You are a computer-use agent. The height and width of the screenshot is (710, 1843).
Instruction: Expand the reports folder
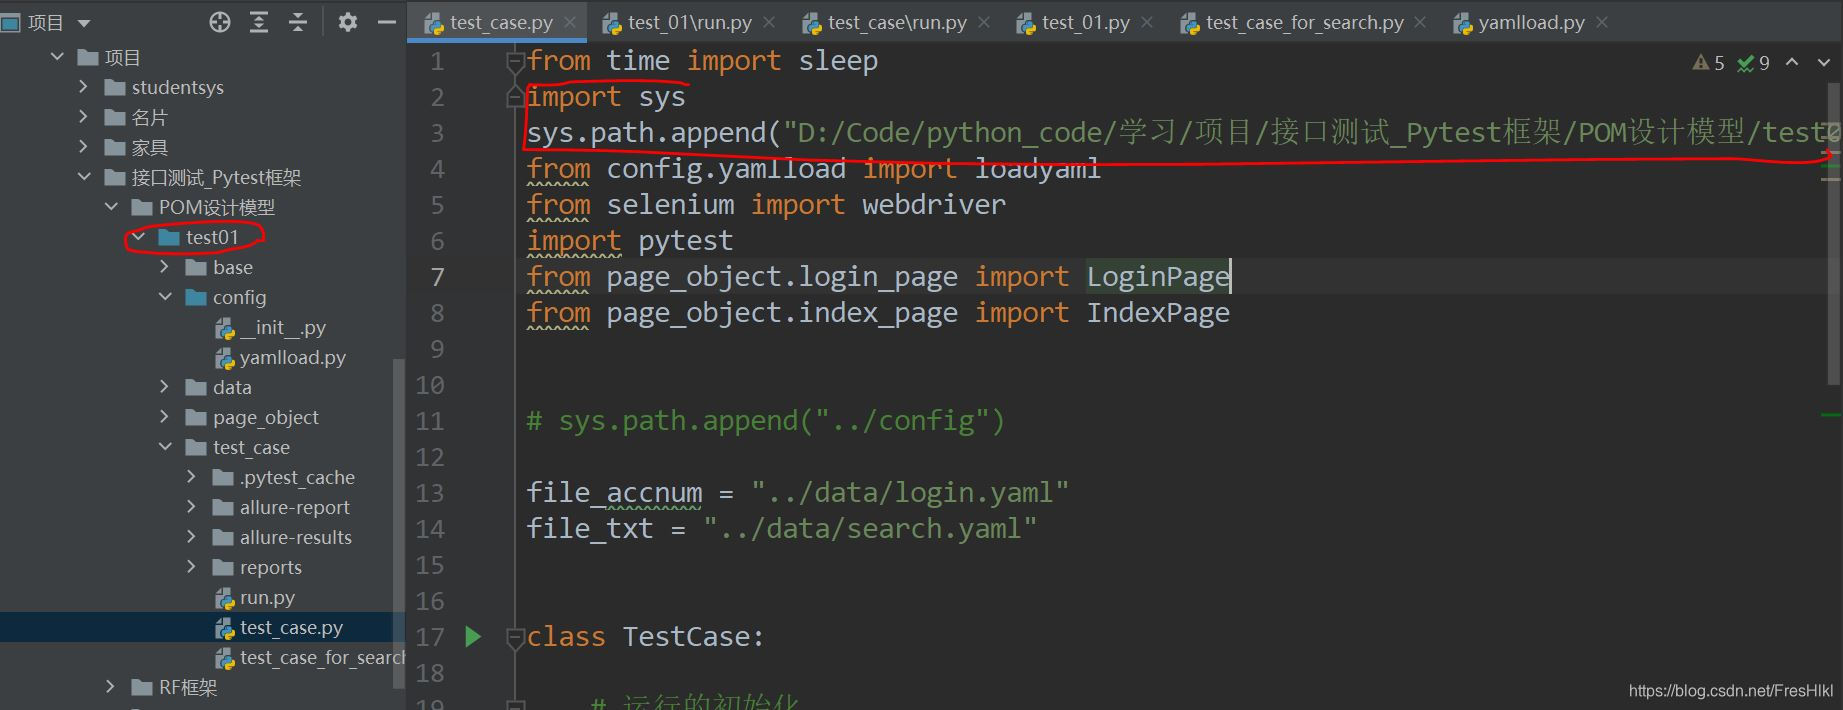192,567
